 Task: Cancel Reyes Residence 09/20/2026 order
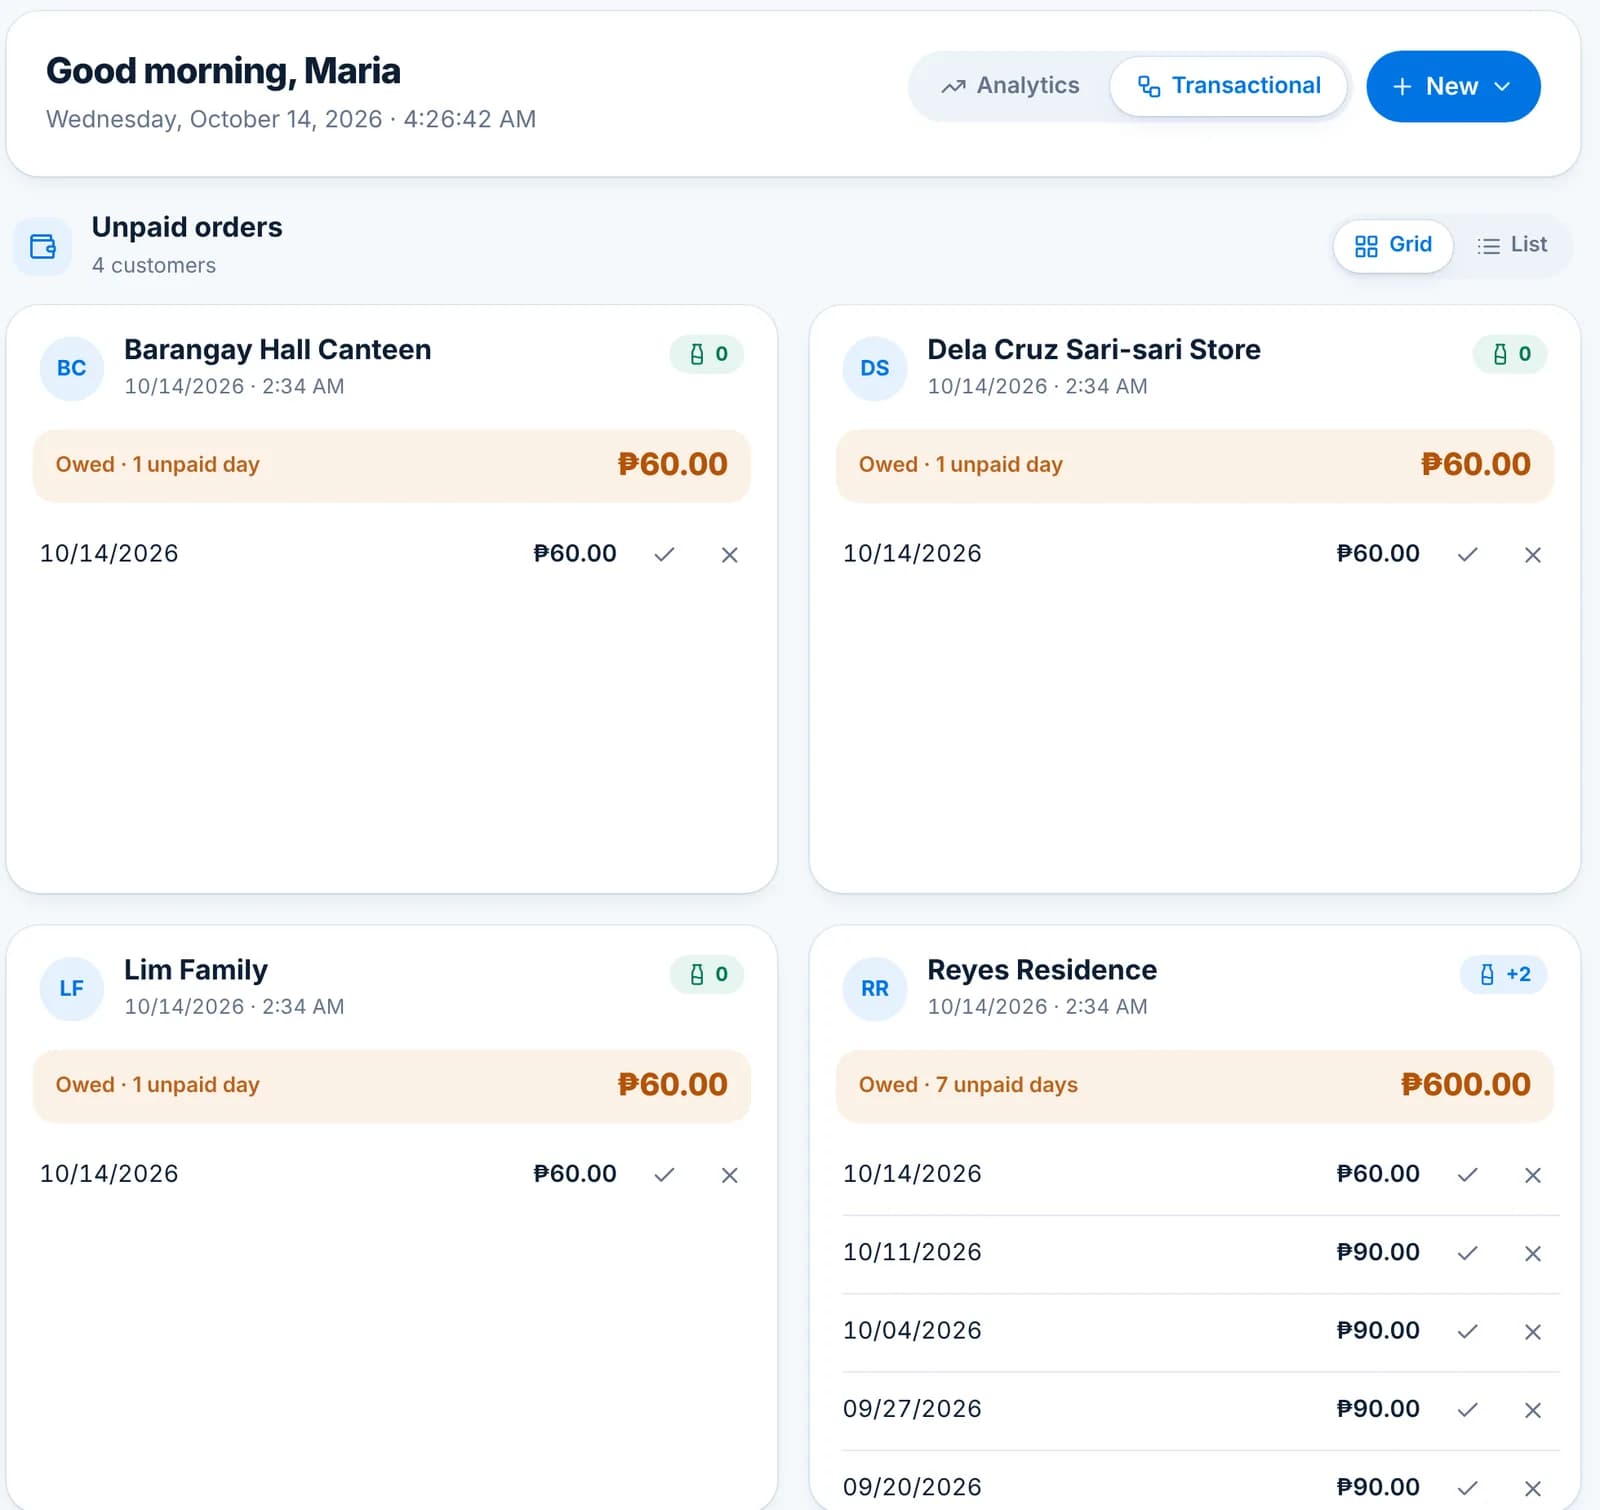click(1533, 1487)
